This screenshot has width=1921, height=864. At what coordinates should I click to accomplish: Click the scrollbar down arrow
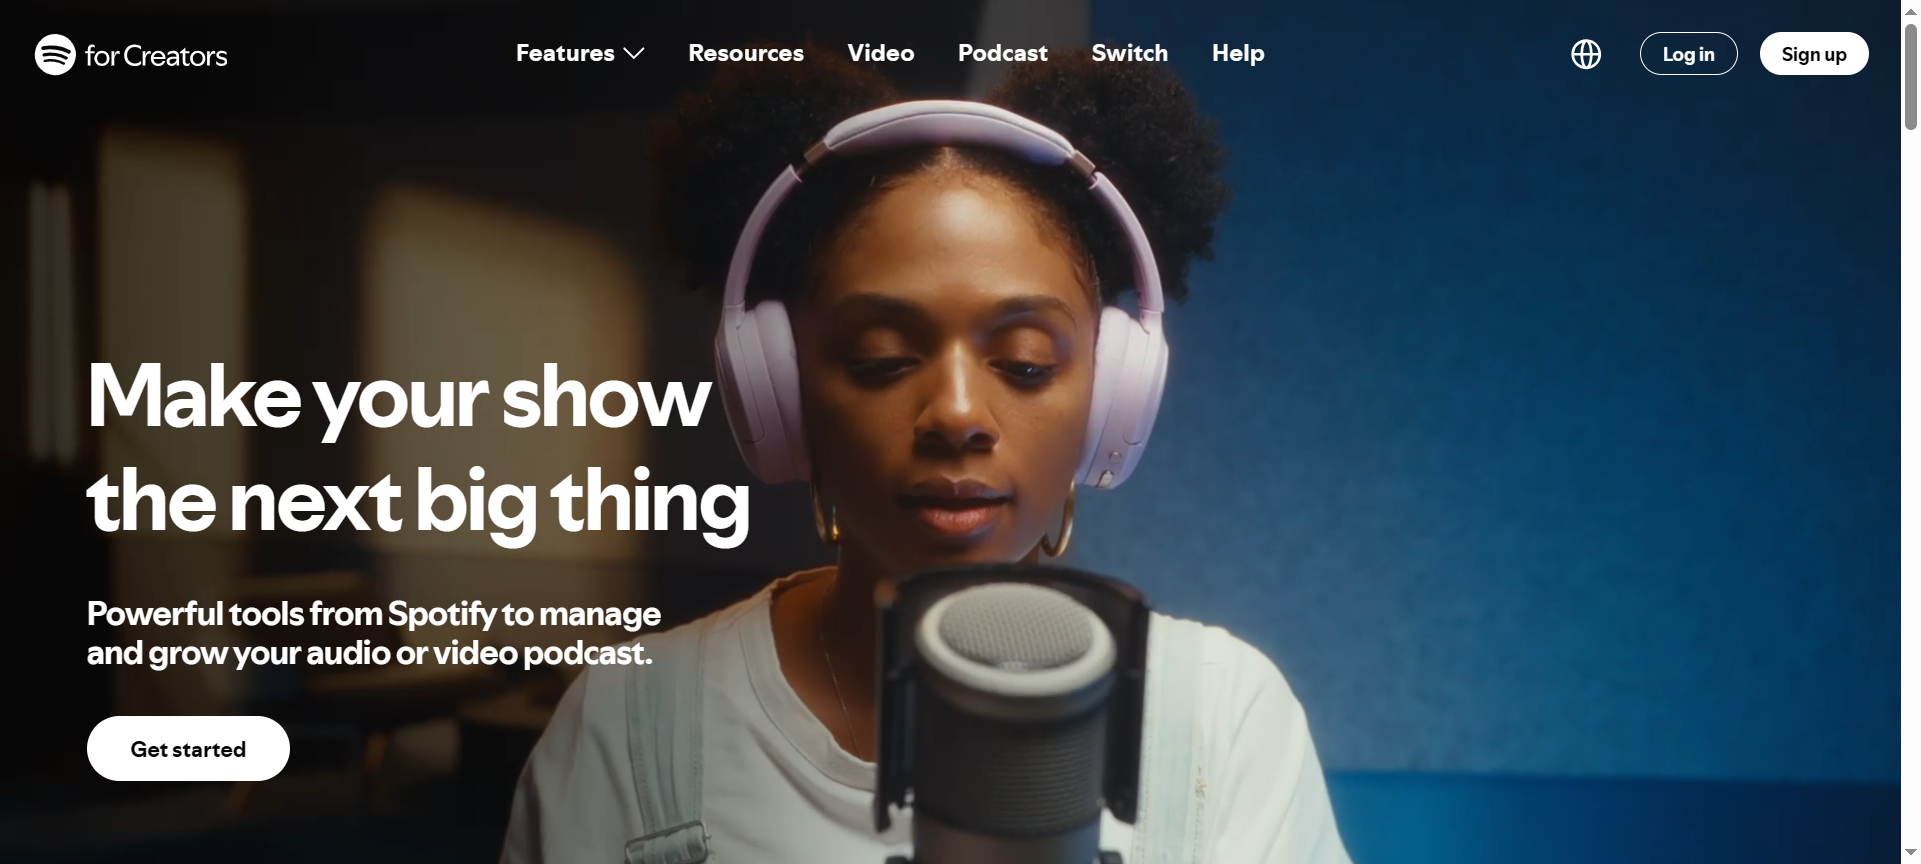(x=1910, y=853)
